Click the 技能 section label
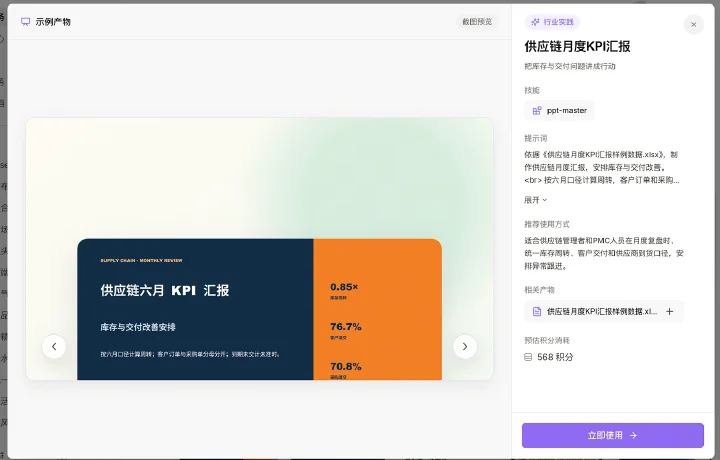Viewport: 720px width, 460px height. (532, 90)
